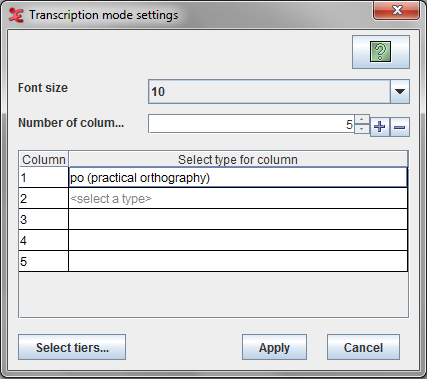Apply the transcription mode settings

click(274, 347)
